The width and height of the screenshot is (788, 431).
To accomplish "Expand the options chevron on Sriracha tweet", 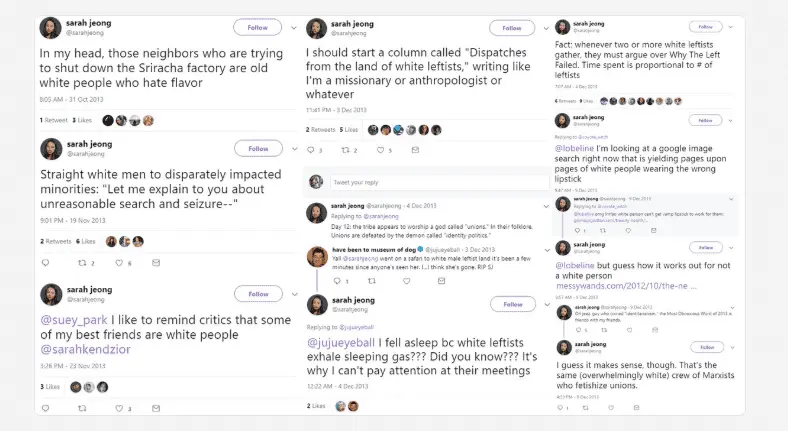I will [x=293, y=27].
